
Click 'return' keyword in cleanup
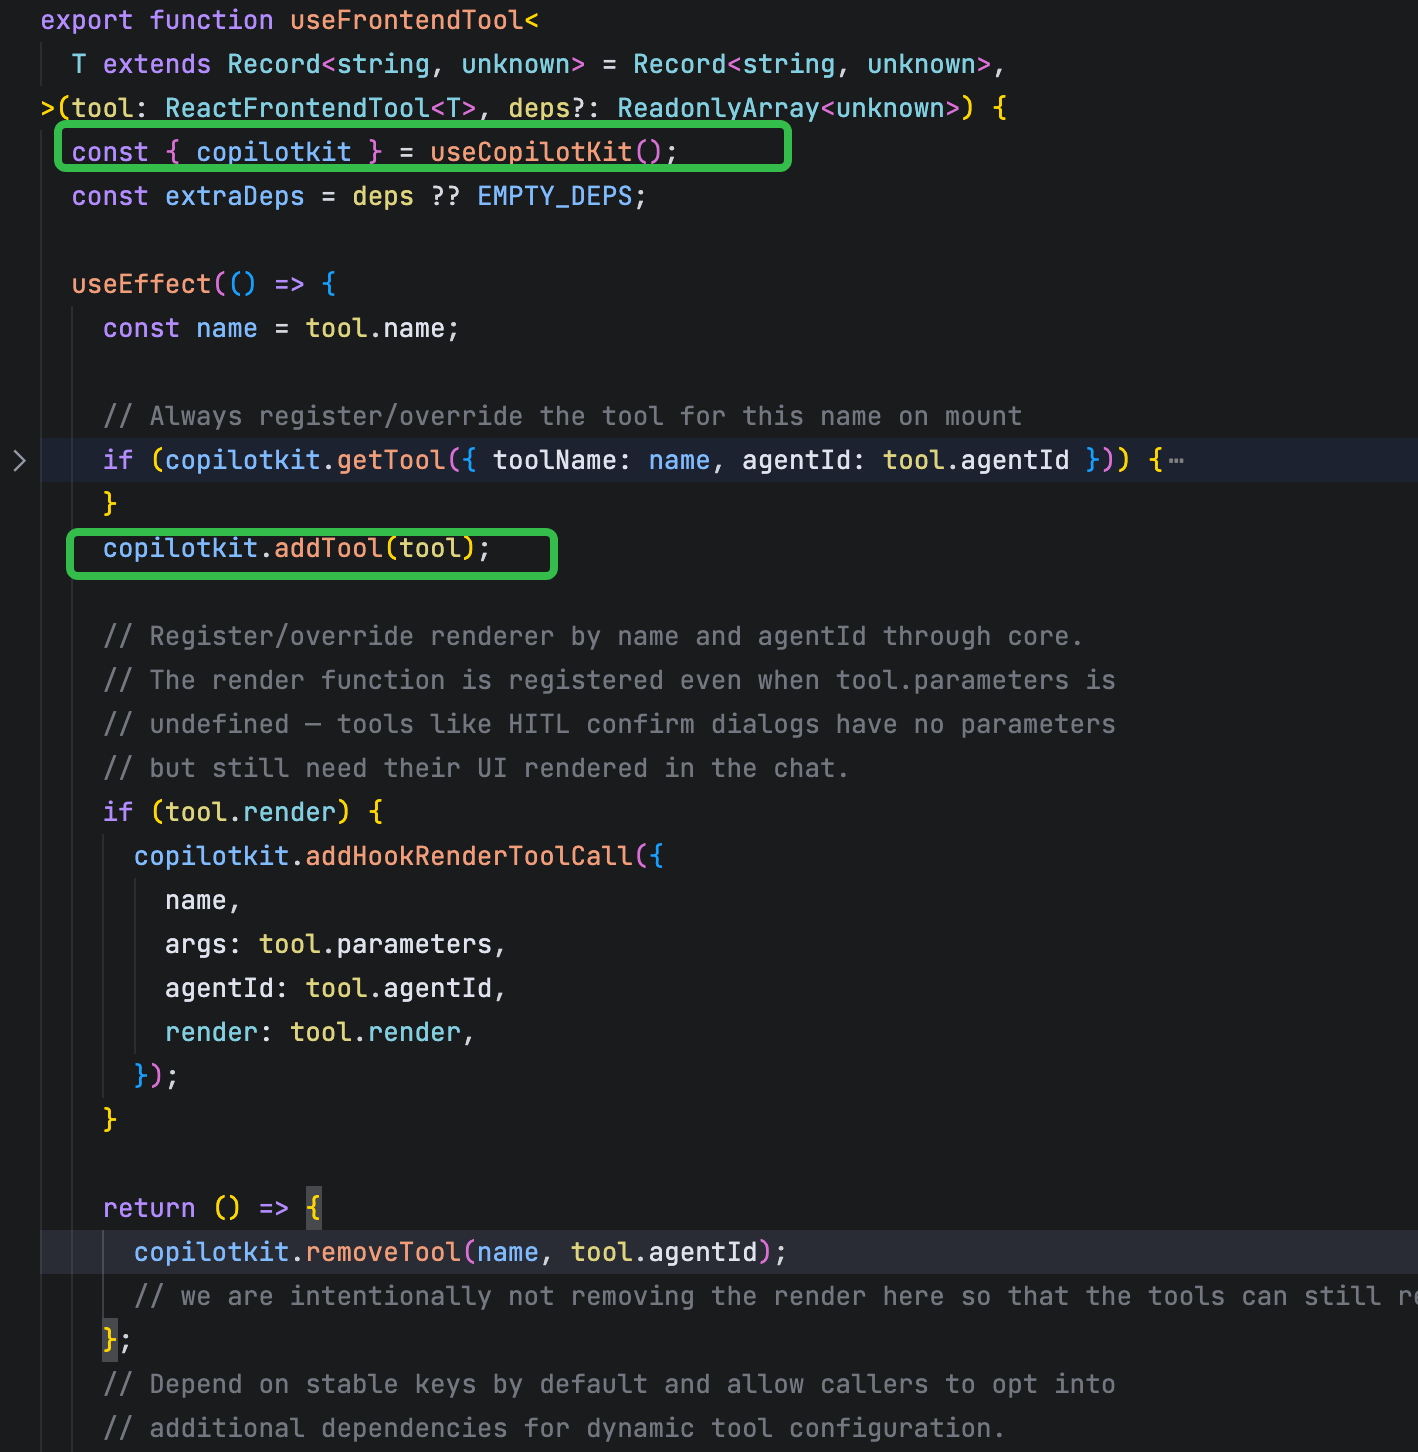[149, 1208]
